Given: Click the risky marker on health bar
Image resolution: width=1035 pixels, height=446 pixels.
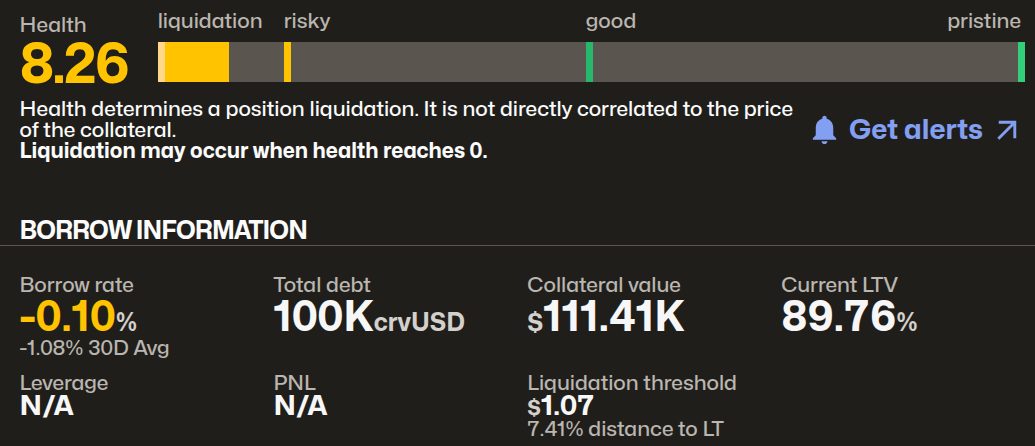Looking at the screenshot, I should click(x=287, y=62).
